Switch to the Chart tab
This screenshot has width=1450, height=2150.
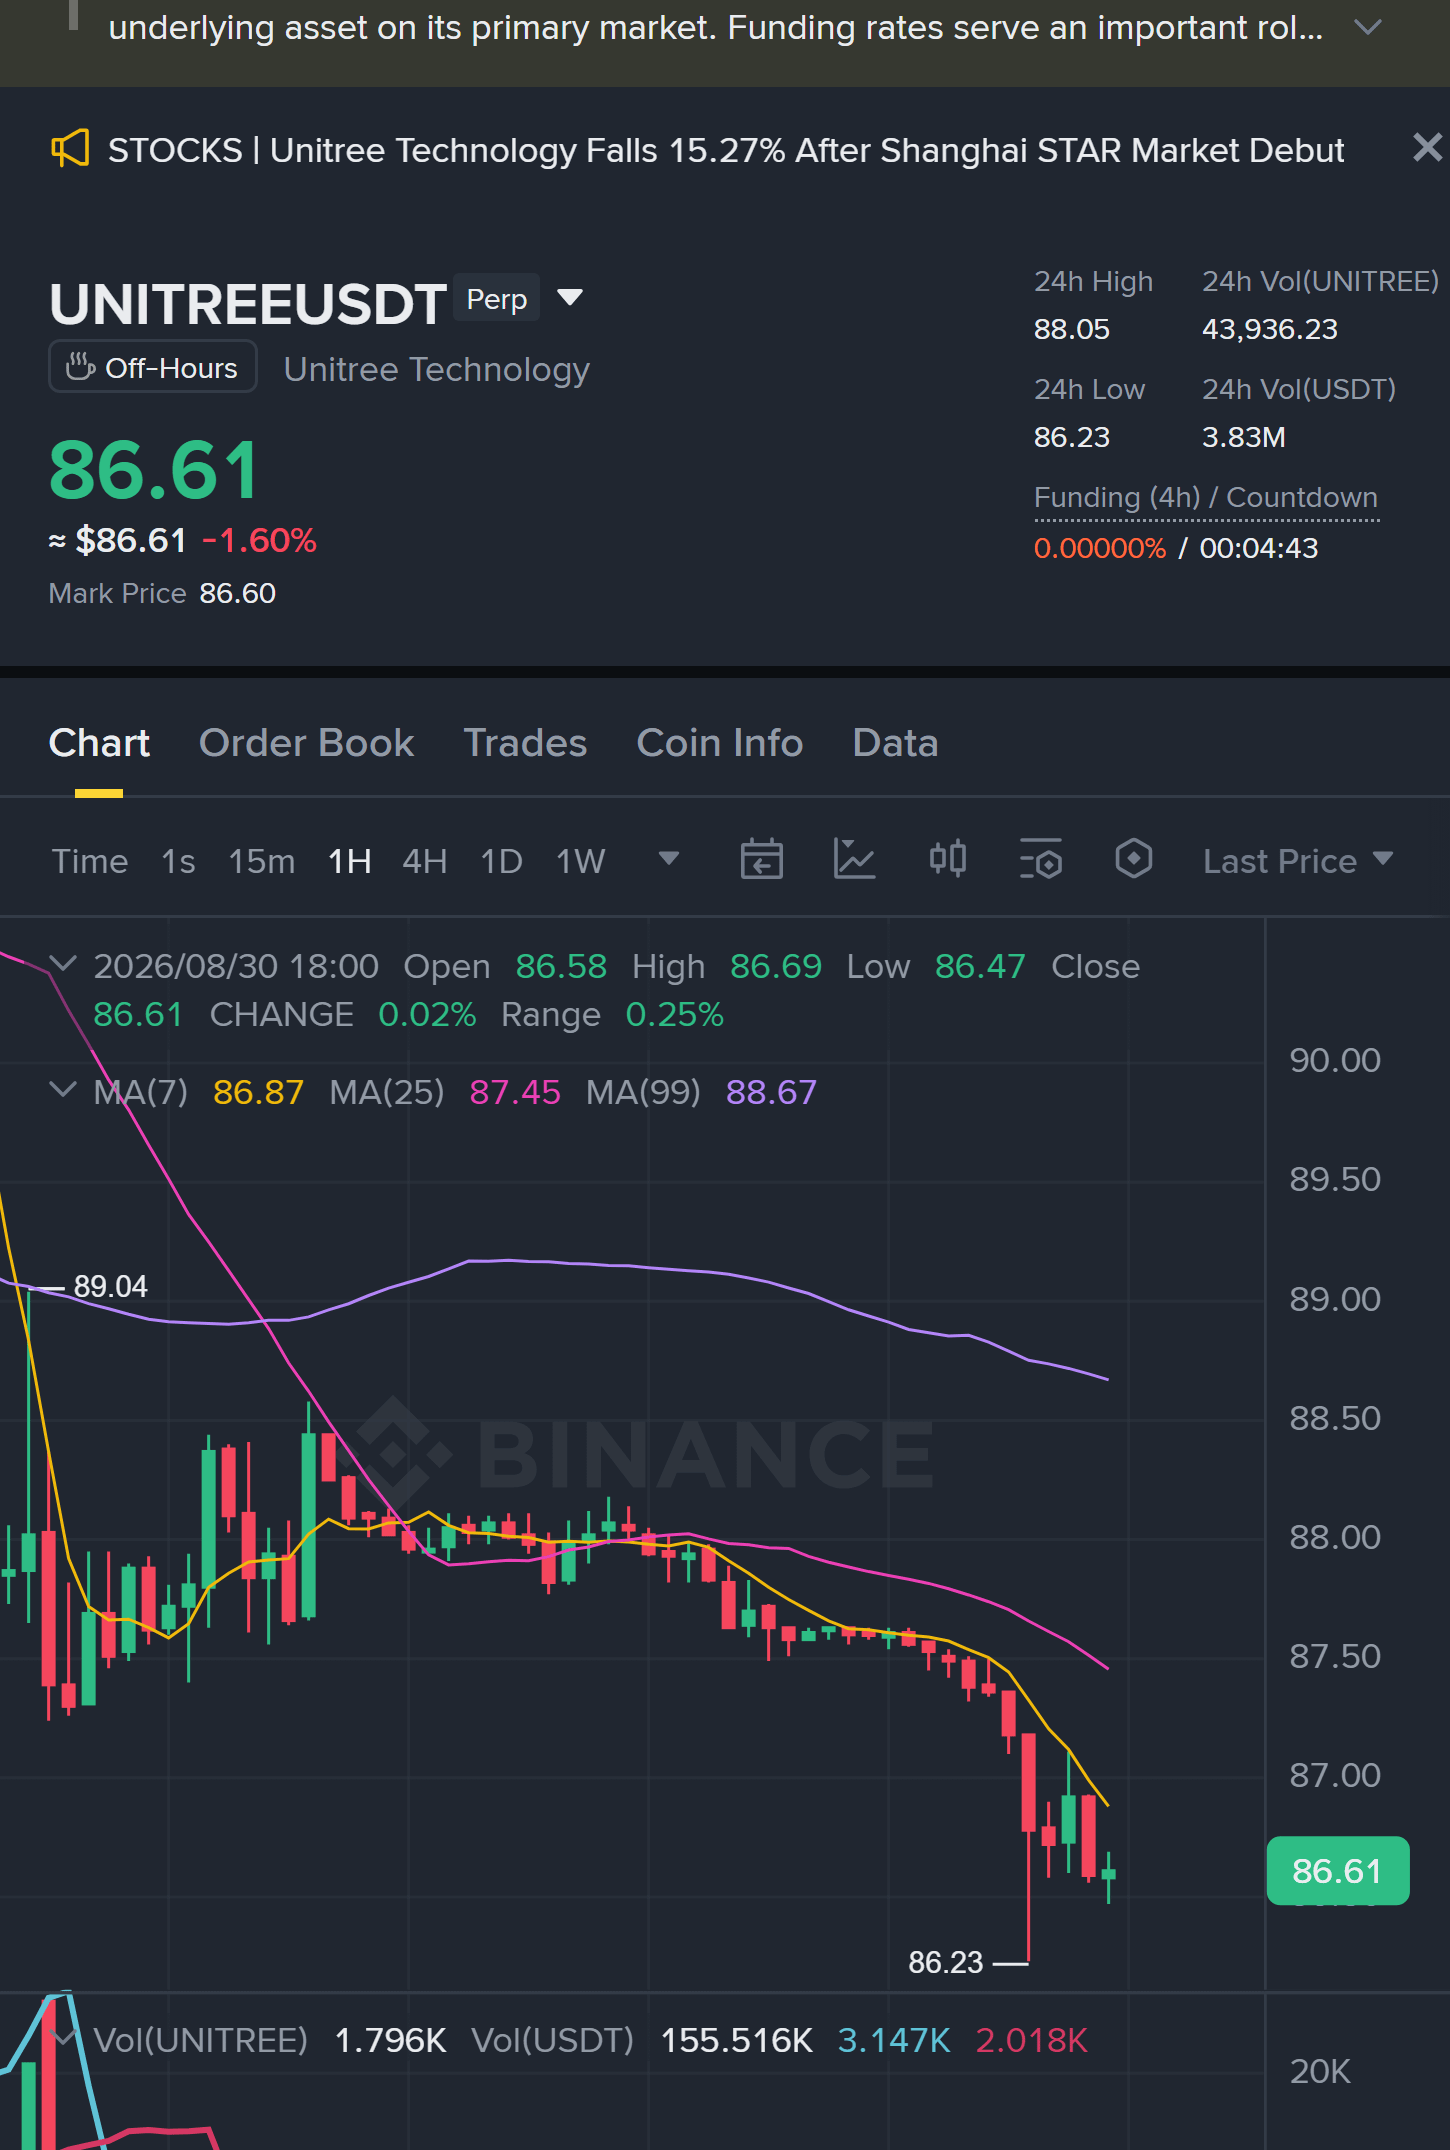click(99, 743)
